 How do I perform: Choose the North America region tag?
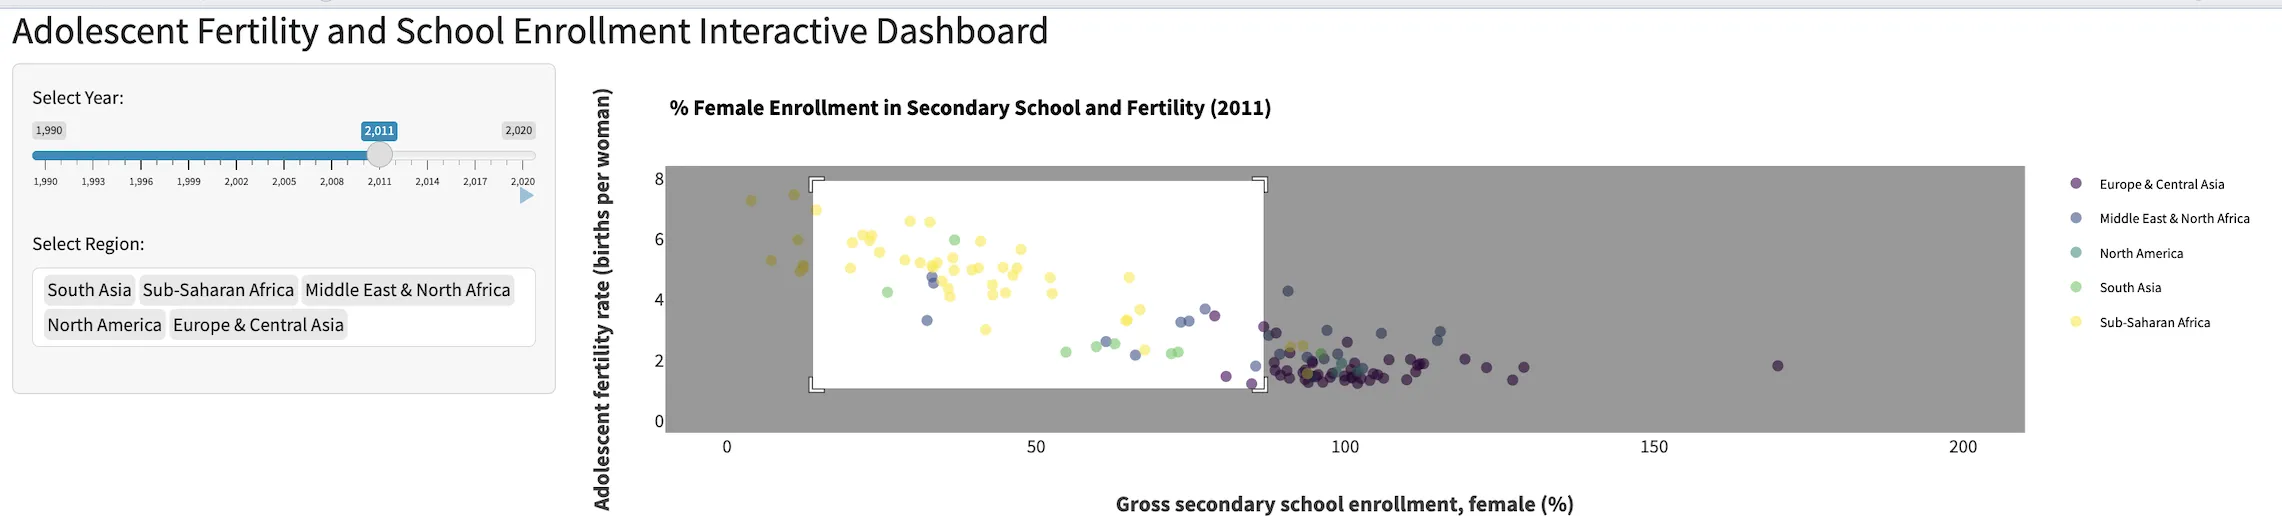(104, 325)
